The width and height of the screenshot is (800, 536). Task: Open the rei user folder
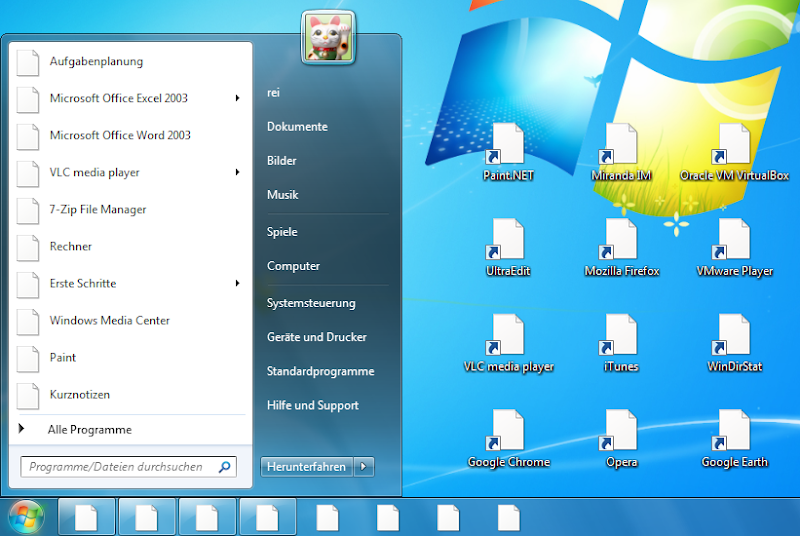coord(273,93)
